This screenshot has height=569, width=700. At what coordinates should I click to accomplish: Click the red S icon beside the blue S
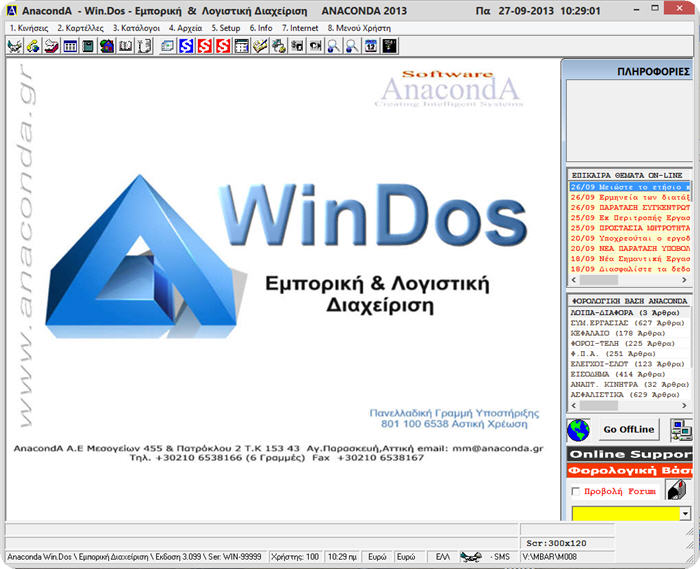204,46
